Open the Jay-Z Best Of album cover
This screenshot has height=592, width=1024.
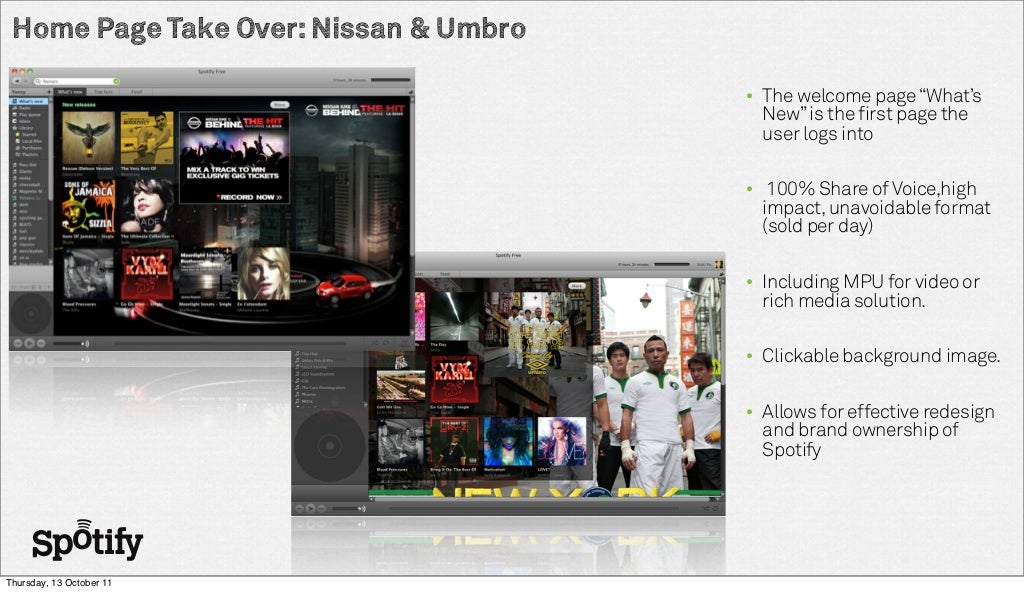coord(455,442)
